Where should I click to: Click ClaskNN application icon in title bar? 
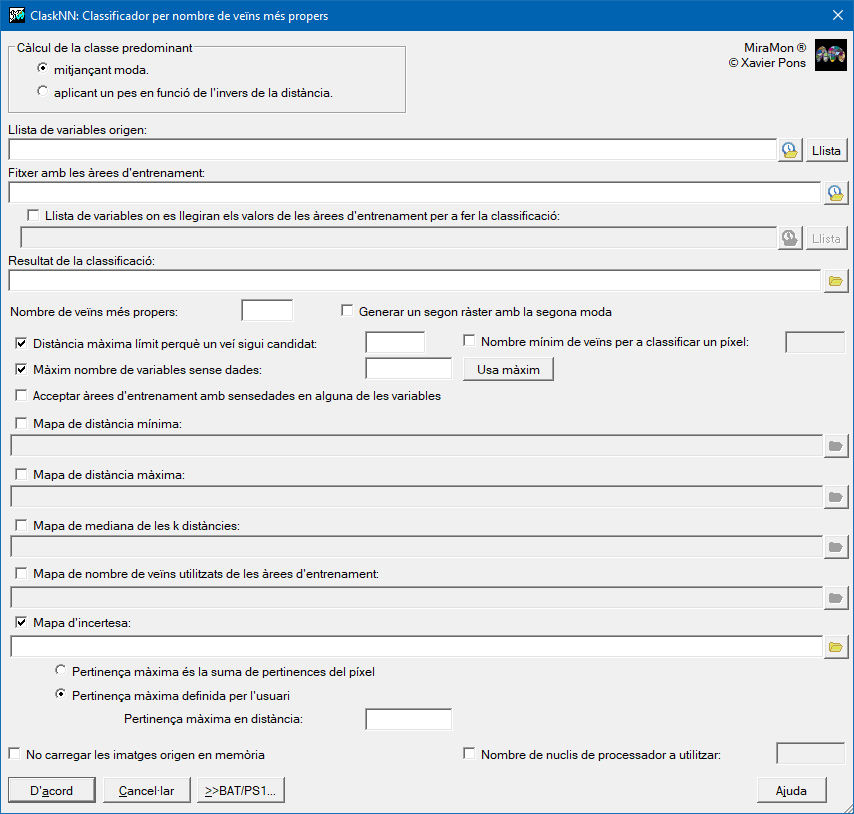click(16, 15)
